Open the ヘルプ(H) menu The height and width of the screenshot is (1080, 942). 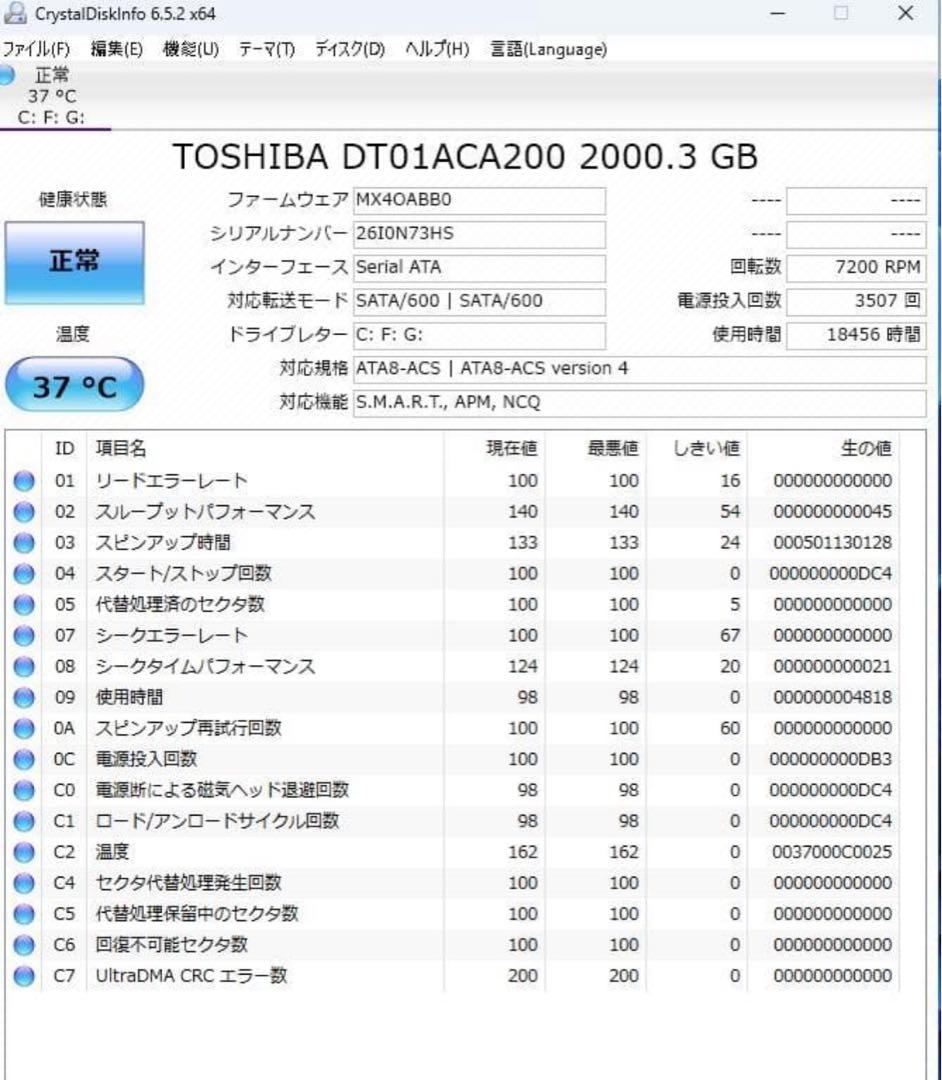click(x=437, y=48)
